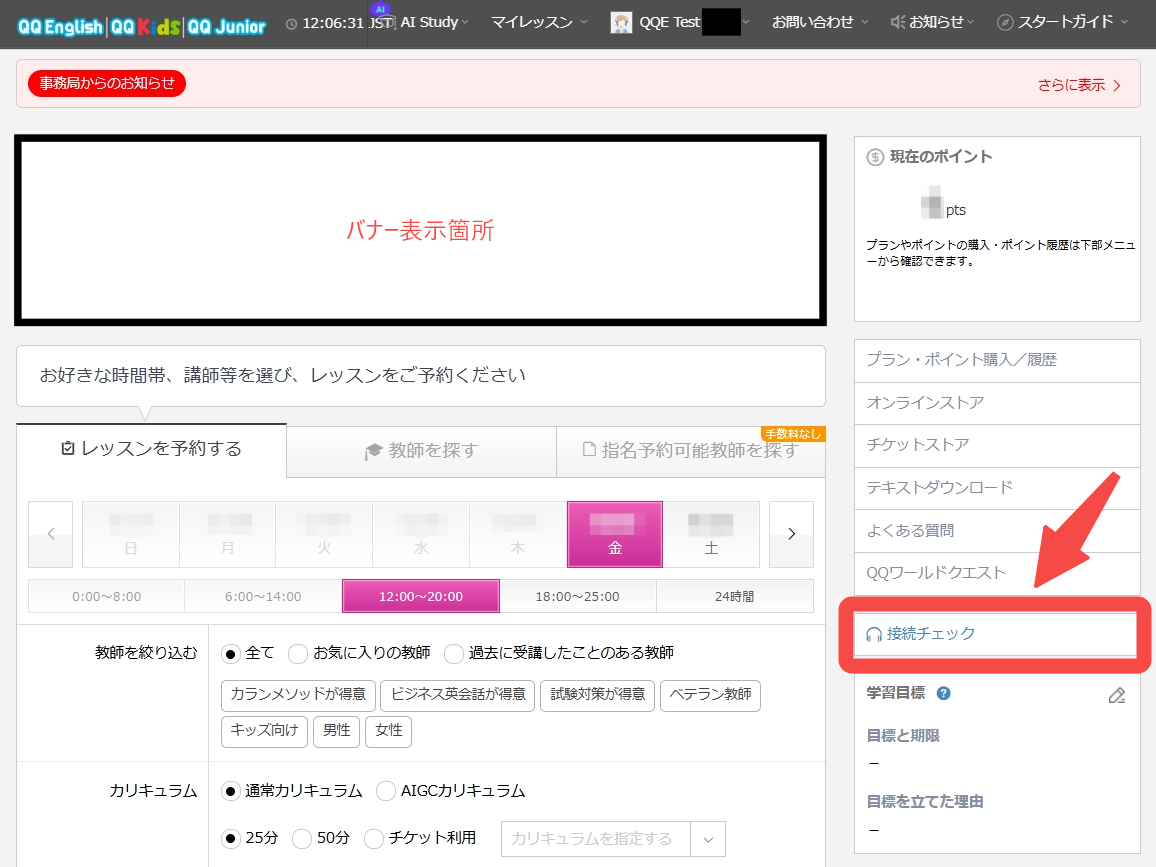Open the スタートガイド dropdown
Viewport: 1156px width, 867px height.
(1062, 23)
